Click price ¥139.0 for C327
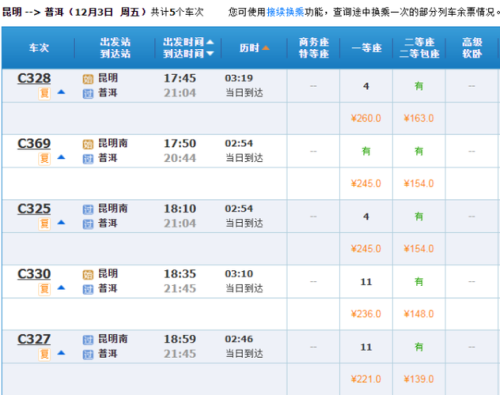Image resolution: width=500 pixels, height=395 pixels. (419, 379)
